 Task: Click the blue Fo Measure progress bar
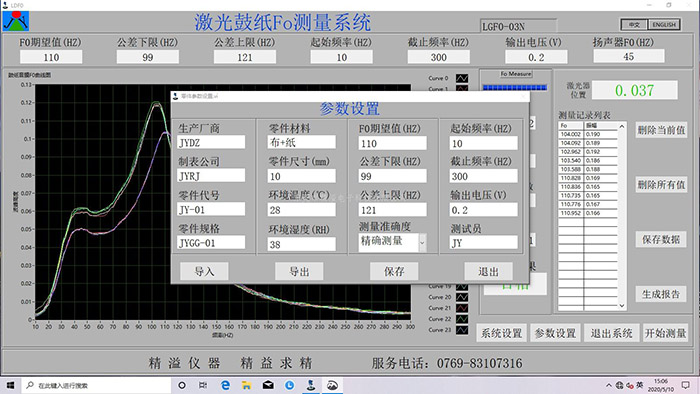click(x=515, y=87)
